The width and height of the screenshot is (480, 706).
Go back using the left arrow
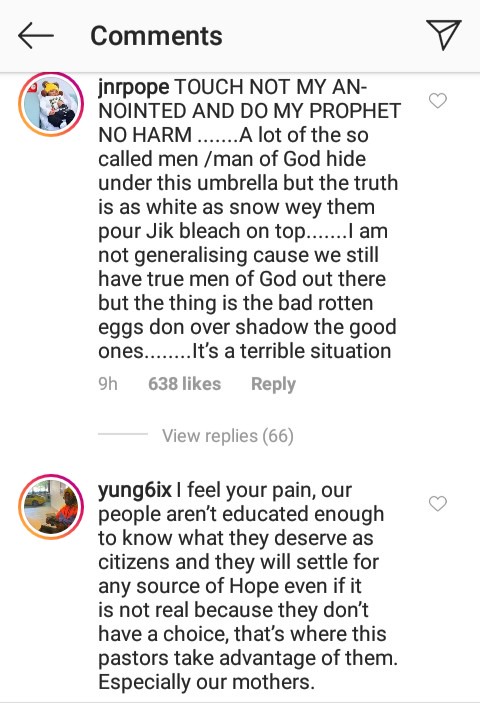[36, 36]
